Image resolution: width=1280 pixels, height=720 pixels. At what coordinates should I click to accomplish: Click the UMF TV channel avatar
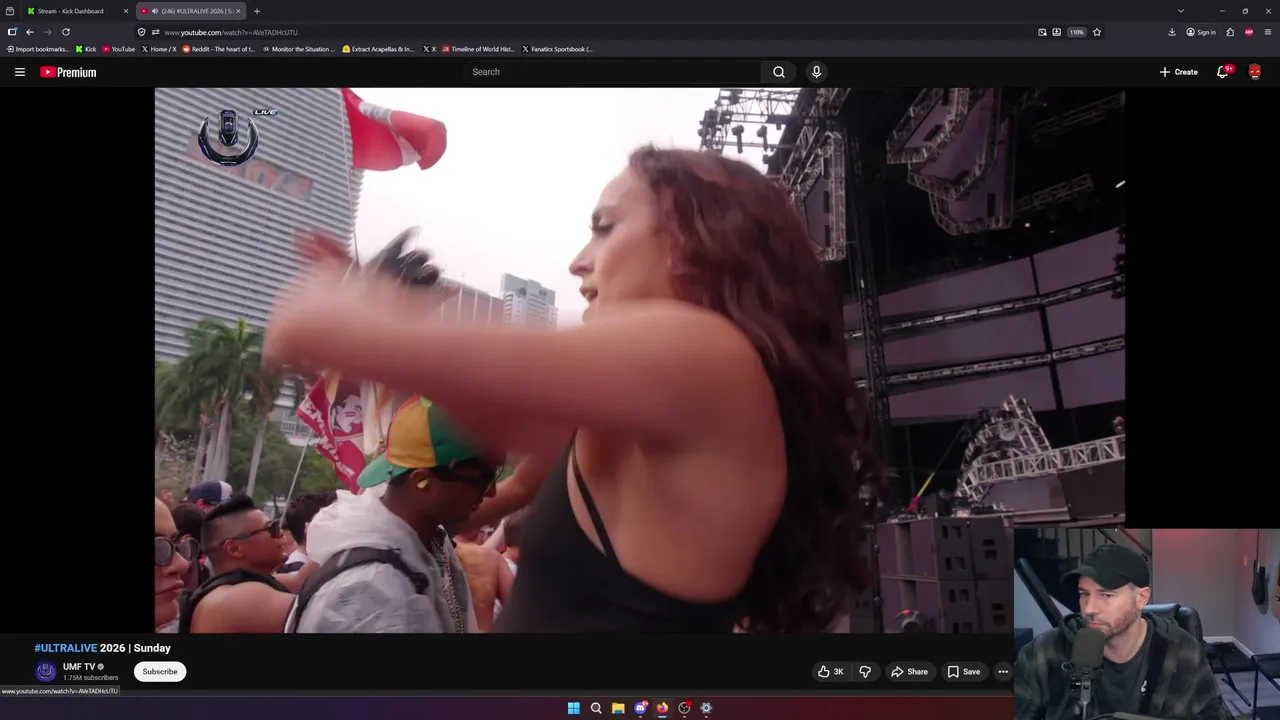point(46,671)
